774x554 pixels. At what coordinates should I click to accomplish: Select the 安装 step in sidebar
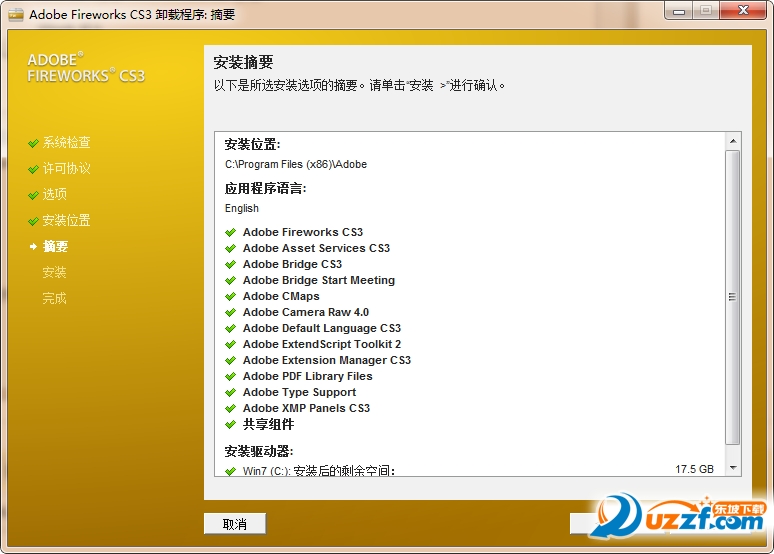[x=54, y=272]
